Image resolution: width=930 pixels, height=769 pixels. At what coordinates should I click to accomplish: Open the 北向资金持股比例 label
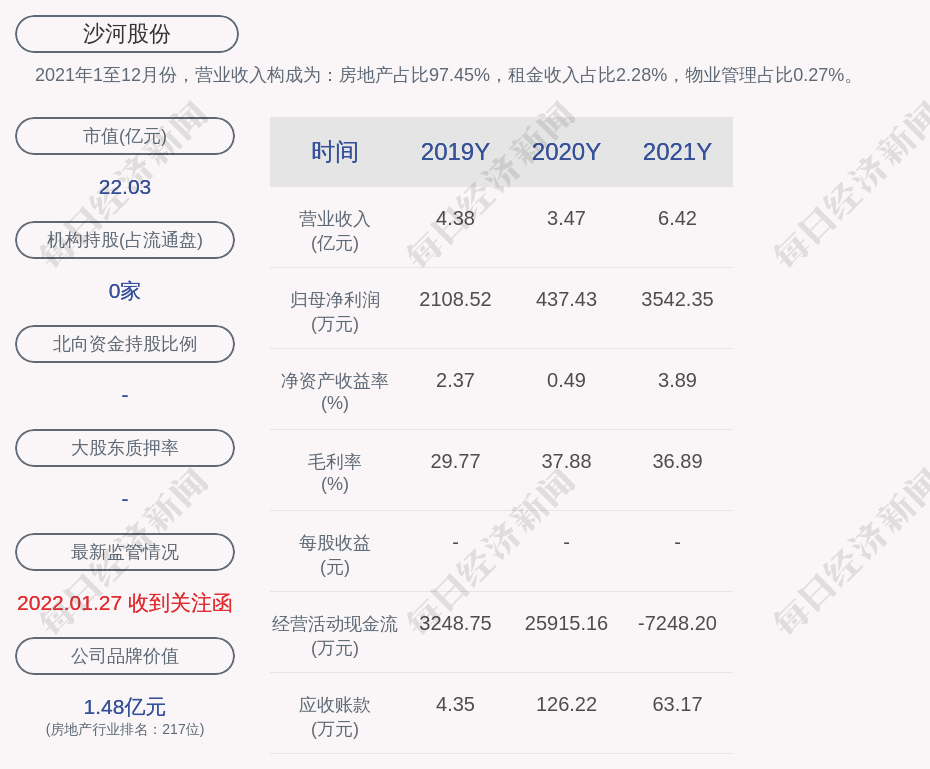(x=125, y=344)
